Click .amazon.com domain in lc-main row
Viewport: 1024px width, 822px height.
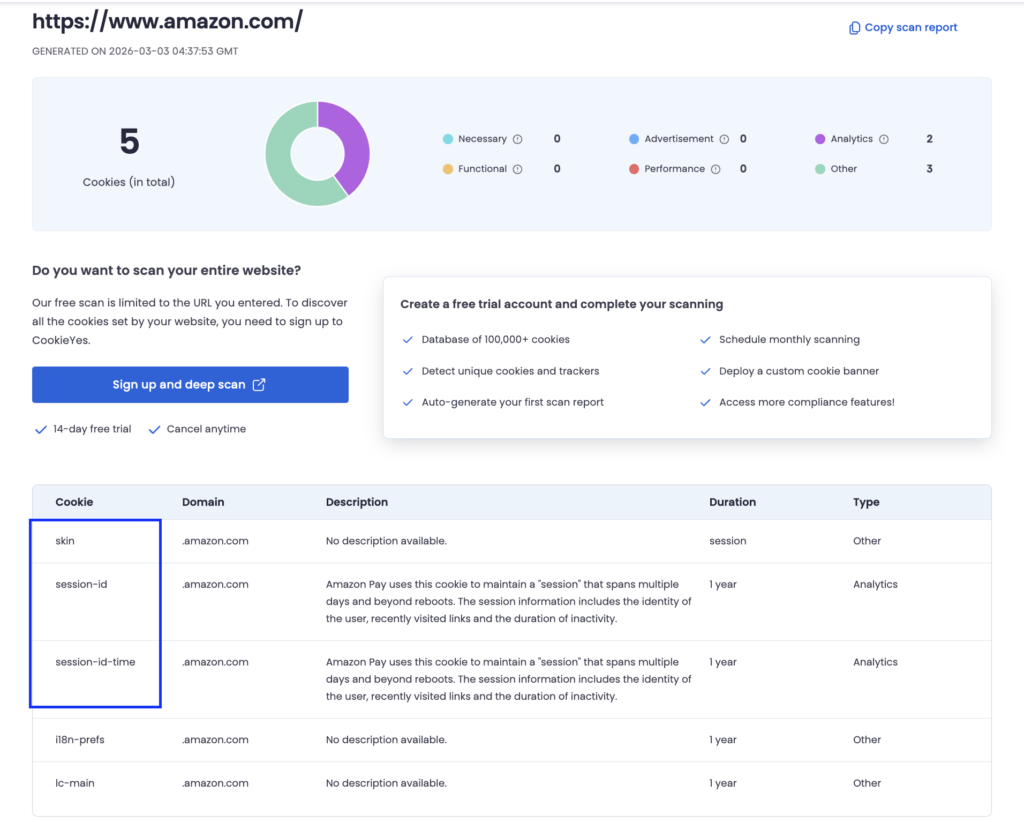[215, 783]
